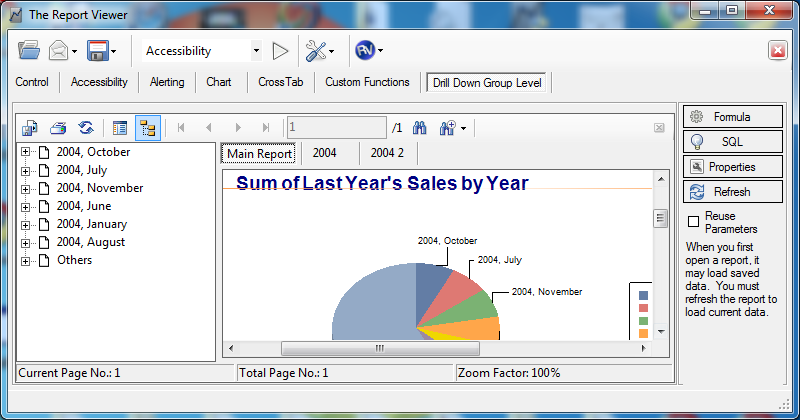
Task: Expand the 2004, October tree node
Action: [x=25, y=152]
